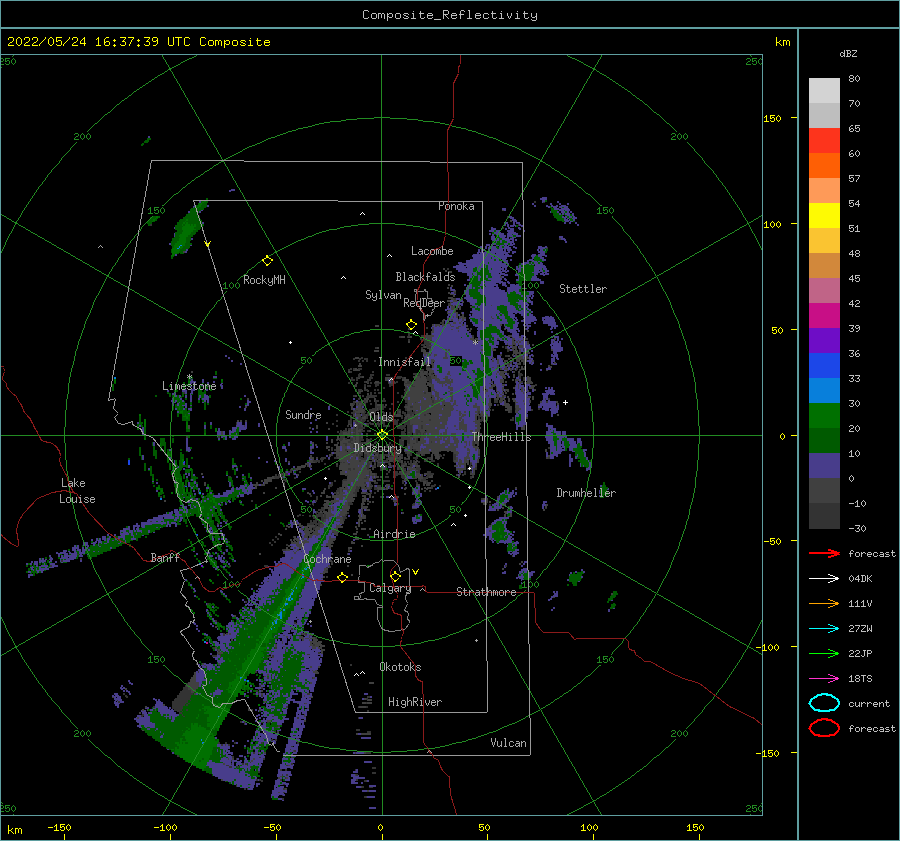The image size is (900, 841).
Task: Click the 150 tick on bottom km axis
Action: pyautogui.click(x=695, y=827)
